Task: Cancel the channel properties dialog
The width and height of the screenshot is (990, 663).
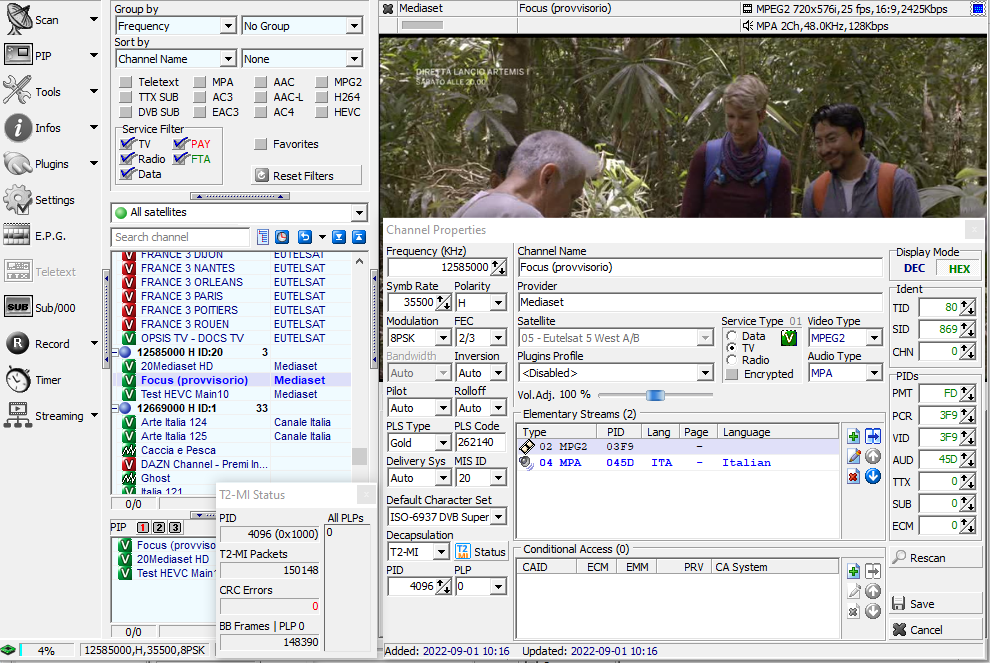Action: 935,630
